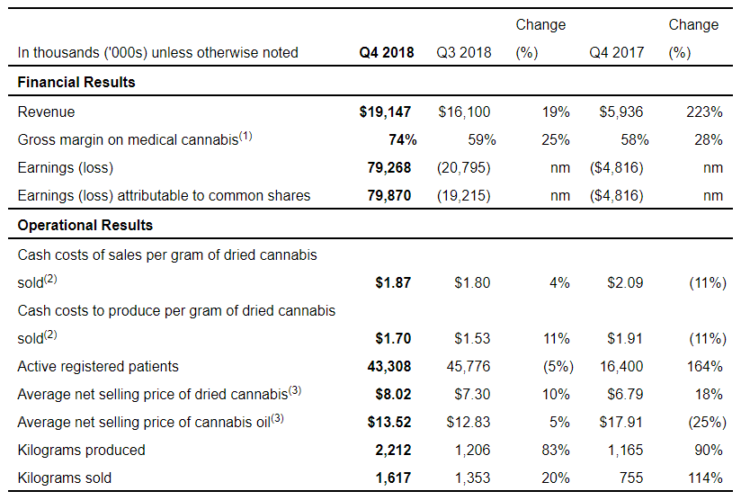The image size is (750, 500).
Task: Click the Q3 2018 column header
Action: point(464,53)
